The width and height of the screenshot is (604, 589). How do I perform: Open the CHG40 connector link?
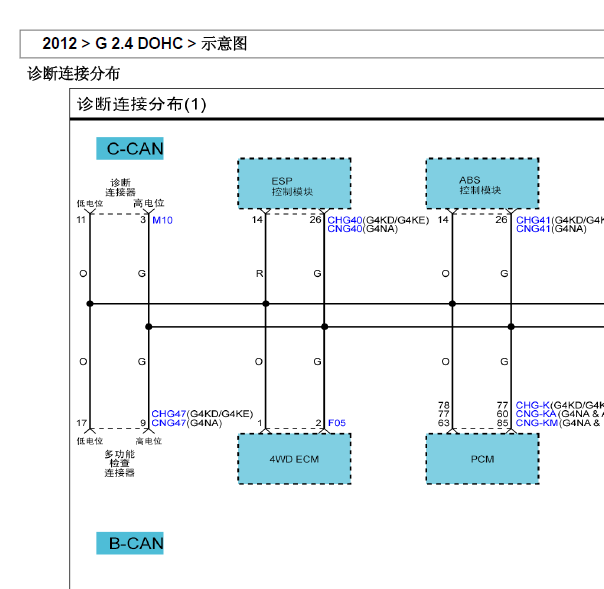[345, 220]
